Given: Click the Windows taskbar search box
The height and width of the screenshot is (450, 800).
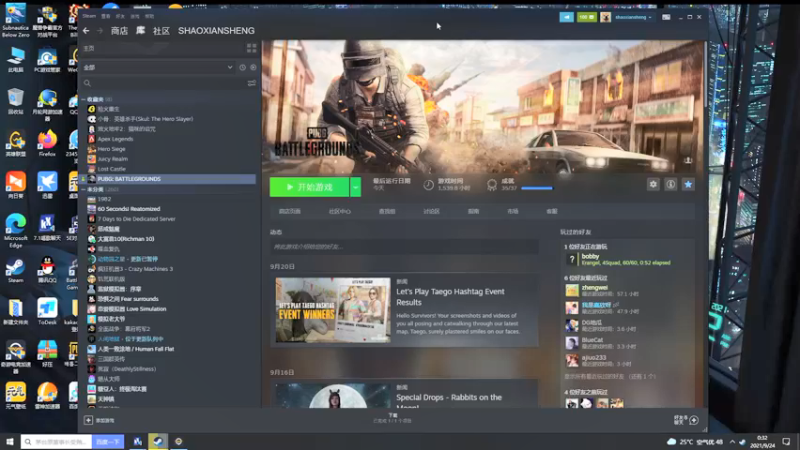Looking at the screenshot, I should tap(57, 442).
